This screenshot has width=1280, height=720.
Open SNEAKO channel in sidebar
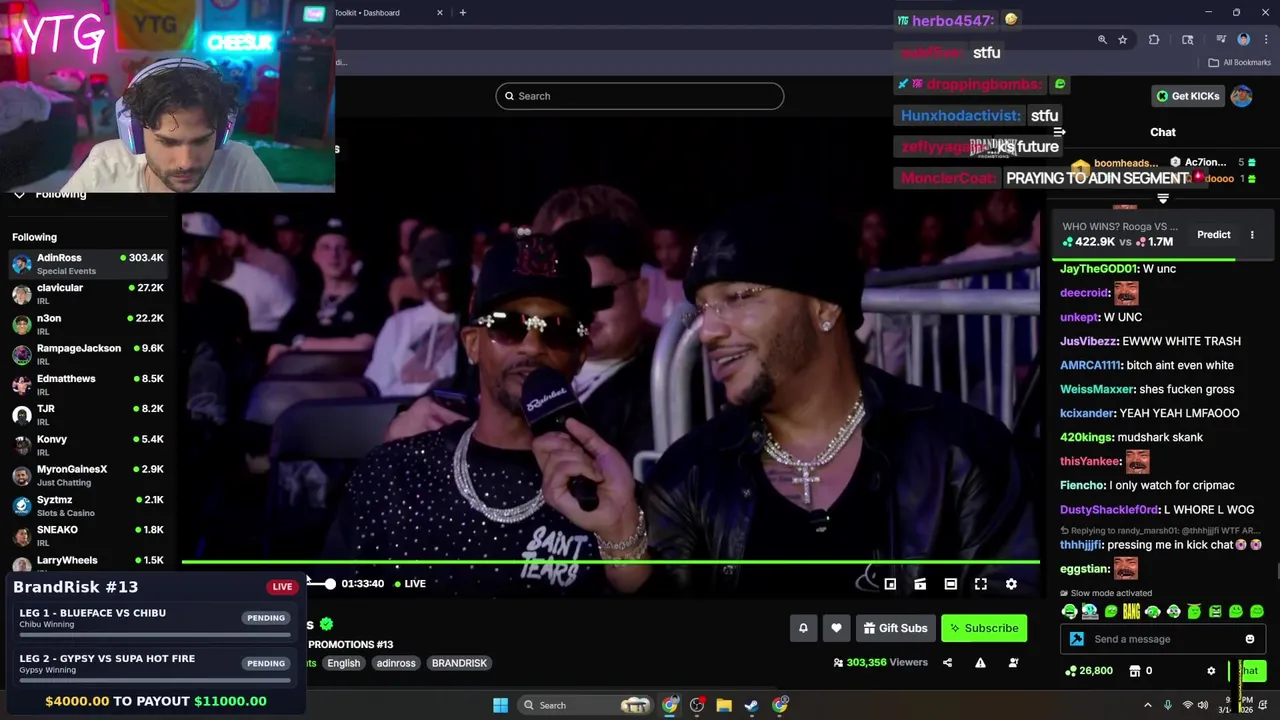pyautogui.click(x=89, y=536)
